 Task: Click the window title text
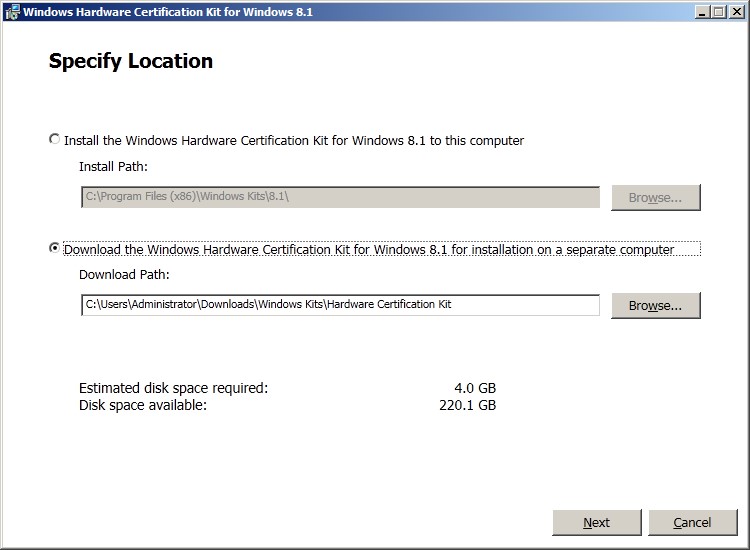168,12
